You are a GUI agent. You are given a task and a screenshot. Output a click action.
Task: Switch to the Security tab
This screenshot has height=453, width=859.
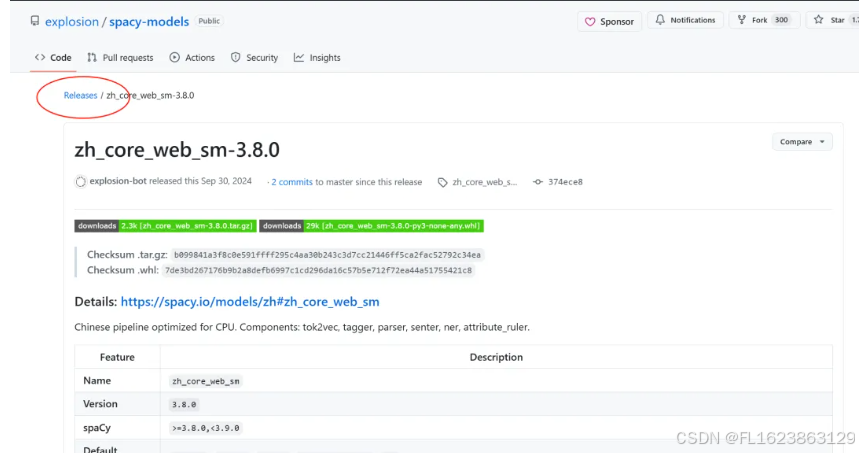pos(254,58)
